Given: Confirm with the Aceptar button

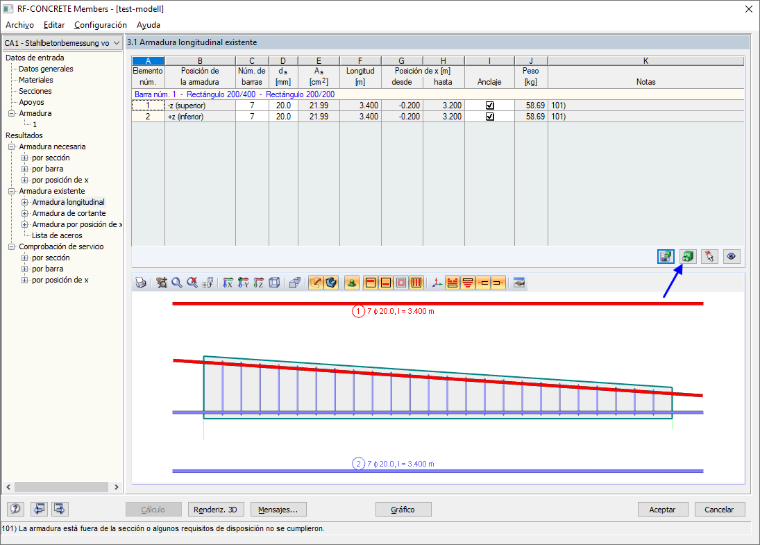Looking at the screenshot, I should pyautogui.click(x=662, y=510).
